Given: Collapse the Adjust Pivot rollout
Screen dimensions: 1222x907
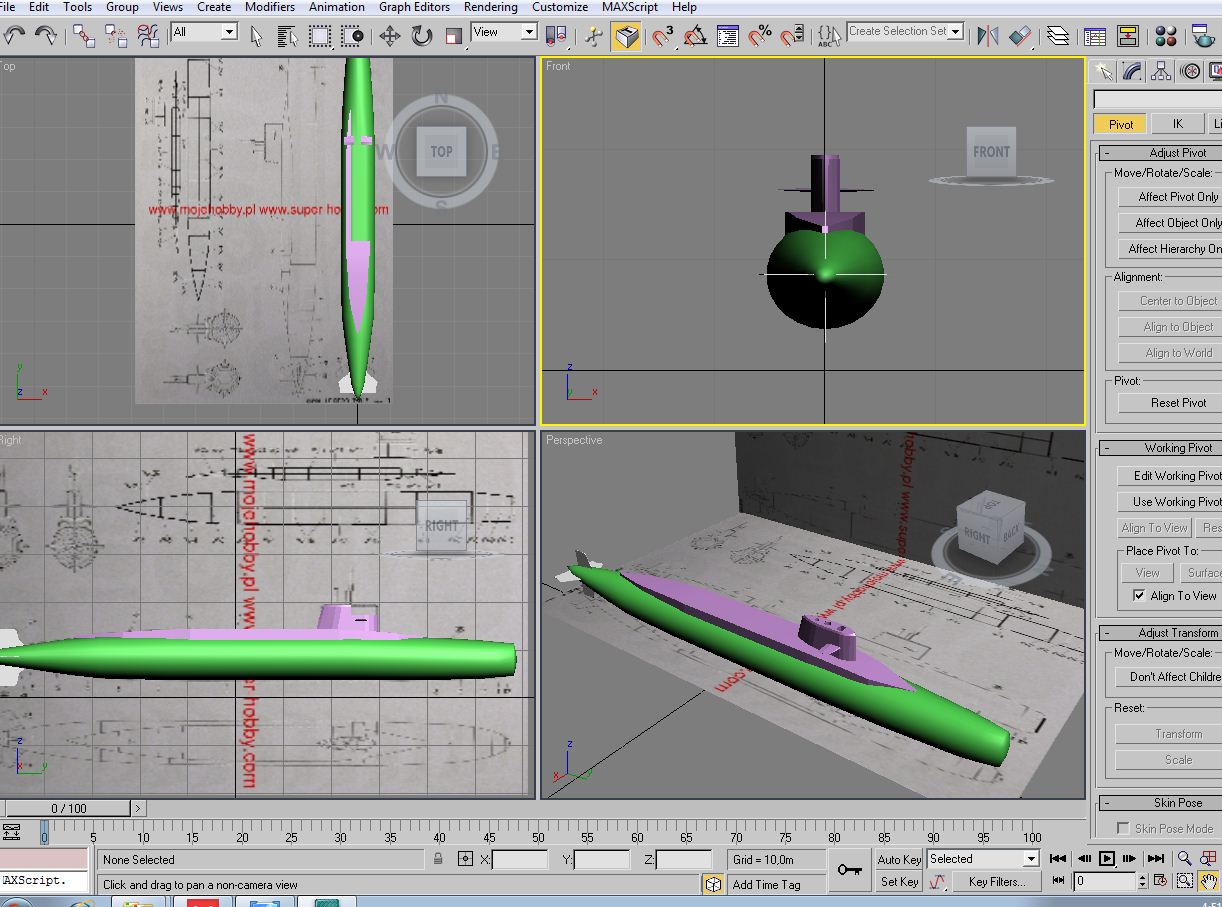Looking at the screenshot, I should pos(1160,153).
